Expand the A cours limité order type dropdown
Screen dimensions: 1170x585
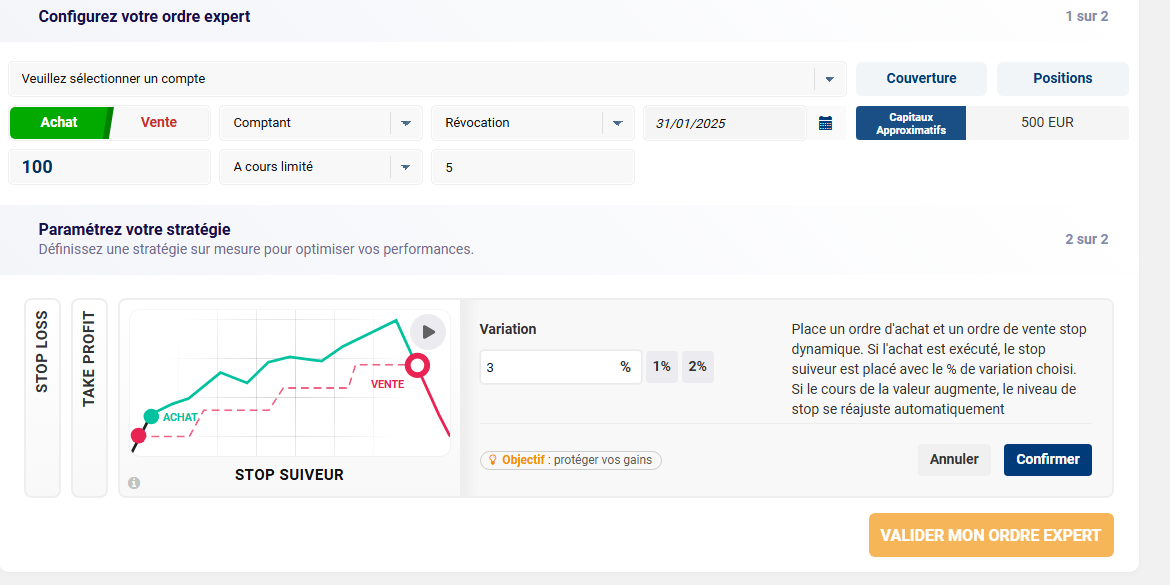pos(406,167)
